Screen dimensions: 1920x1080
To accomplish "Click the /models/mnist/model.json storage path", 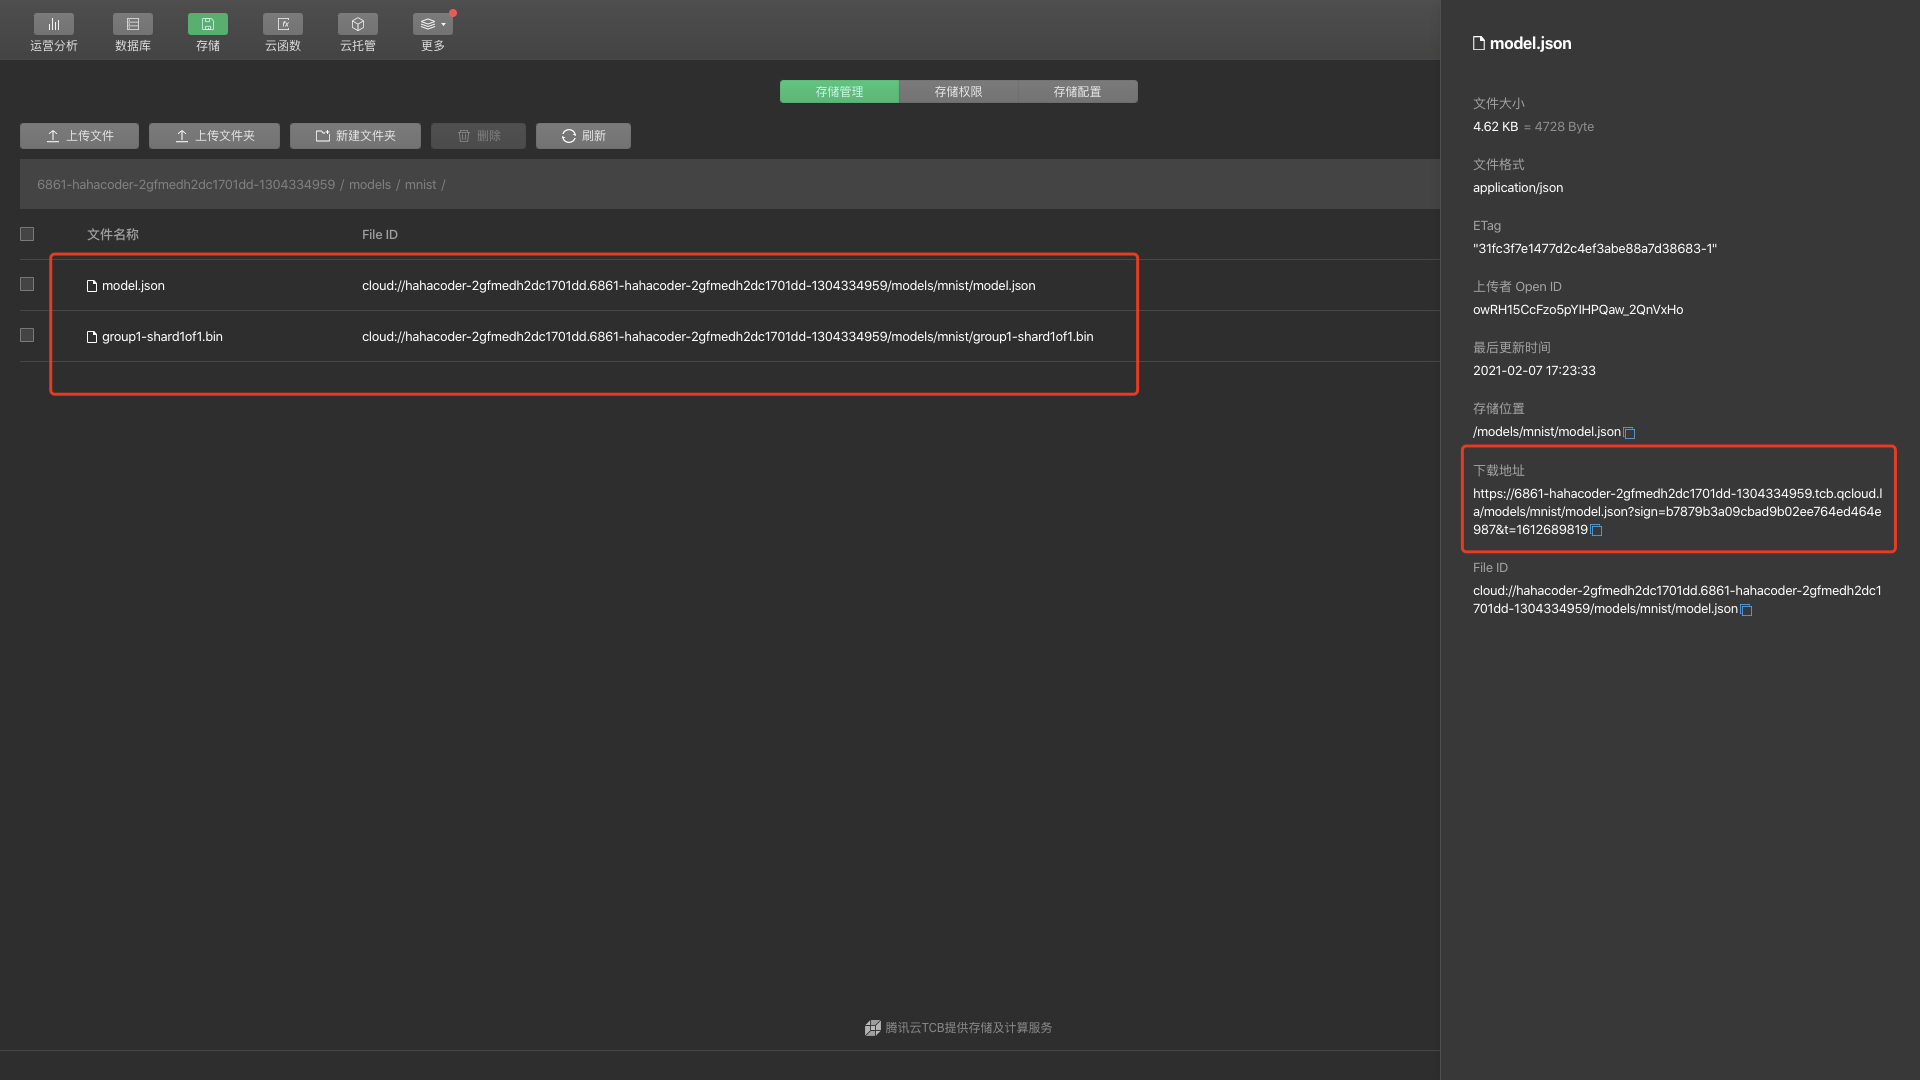I will click(1547, 432).
